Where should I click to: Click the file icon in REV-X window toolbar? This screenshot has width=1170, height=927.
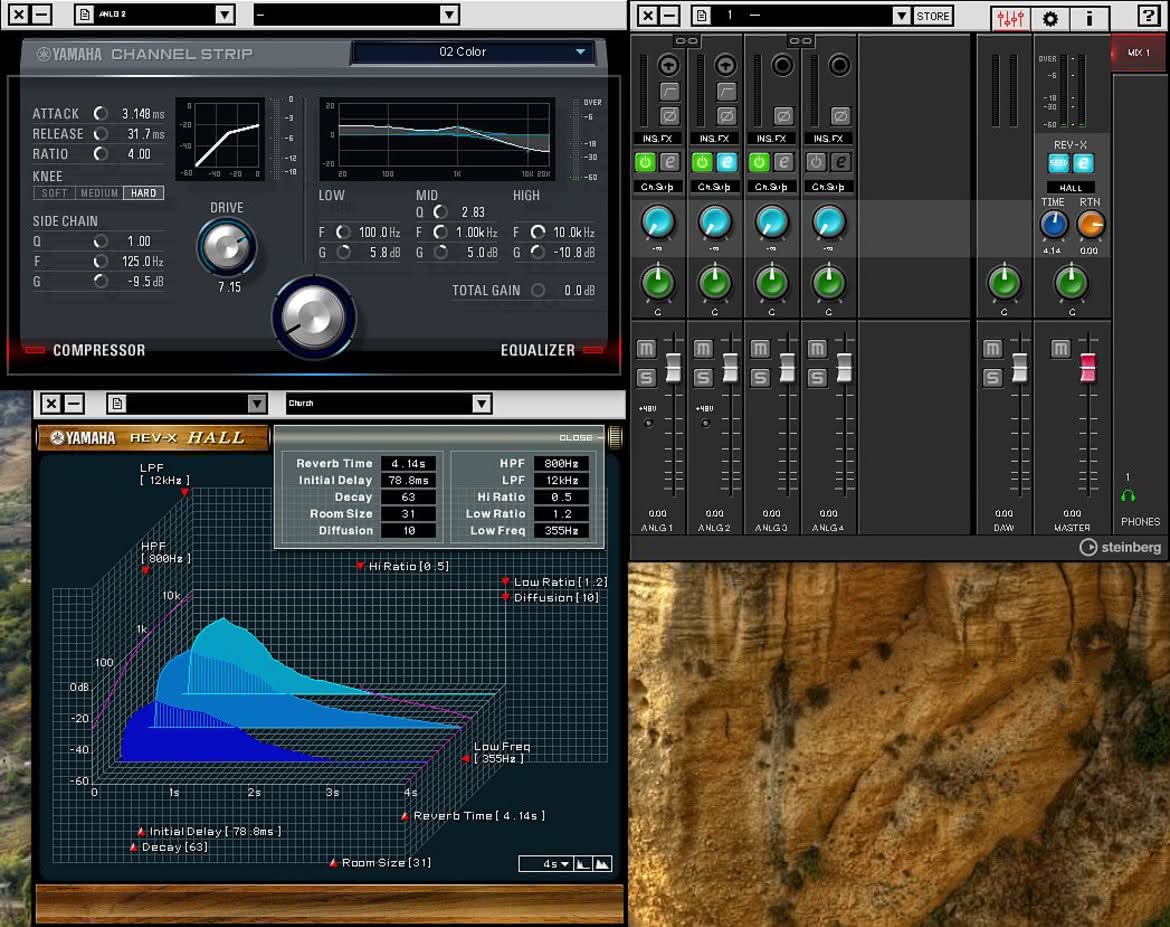(x=117, y=404)
